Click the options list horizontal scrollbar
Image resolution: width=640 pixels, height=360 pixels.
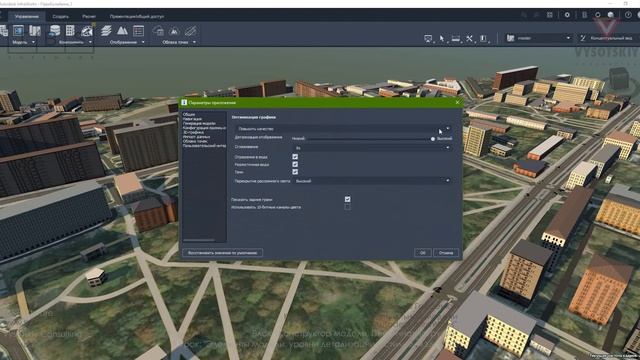click(199, 240)
